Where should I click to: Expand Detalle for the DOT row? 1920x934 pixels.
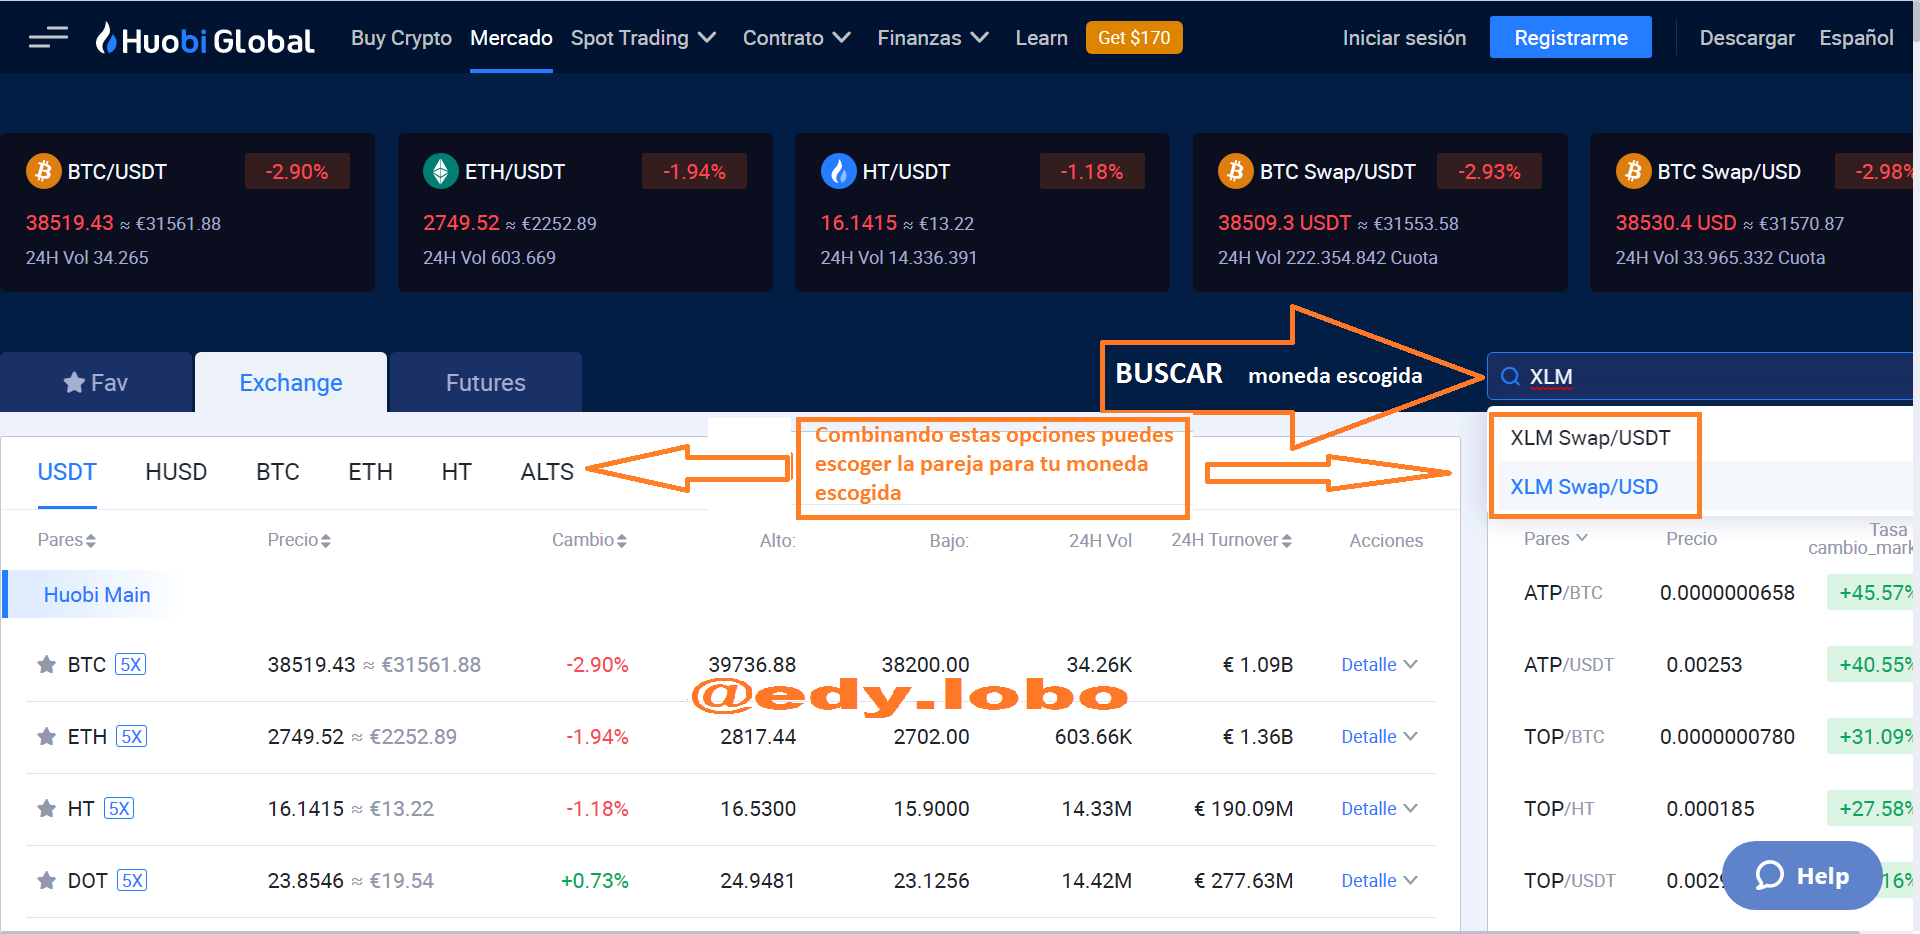tap(1379, 881)
